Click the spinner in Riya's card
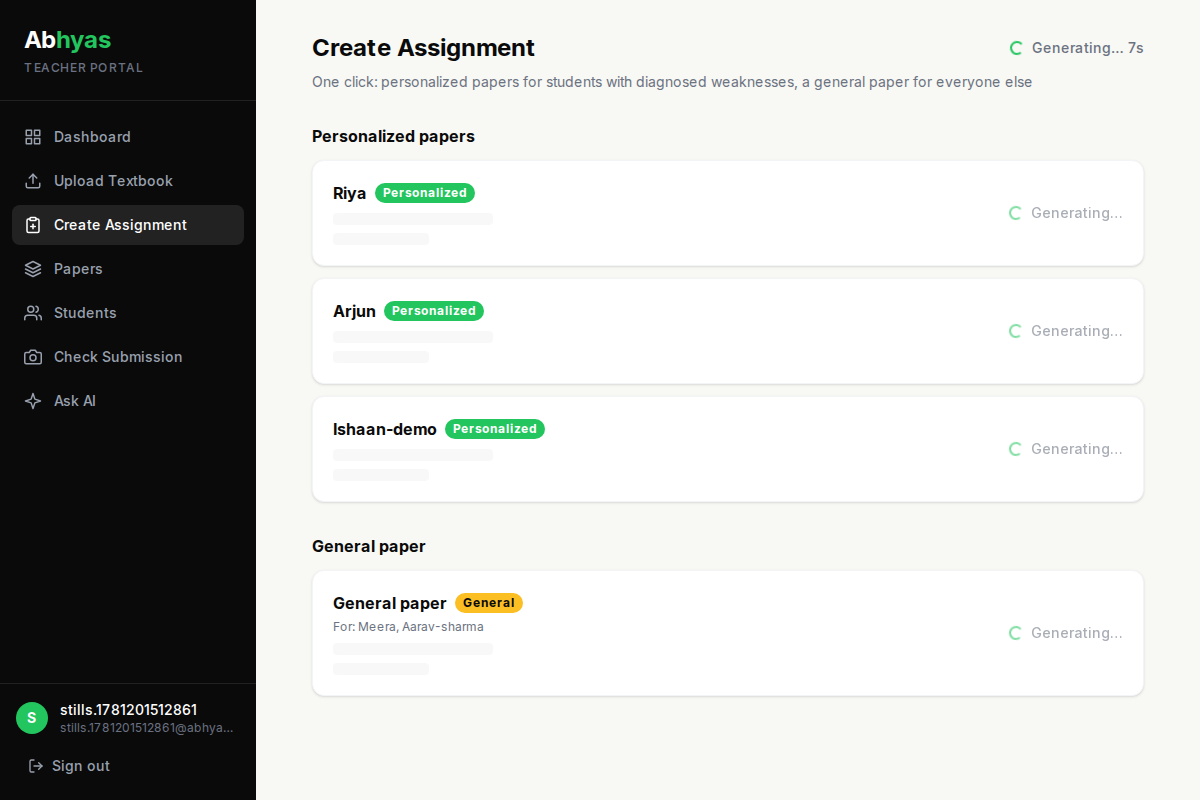1200x800 pixels. [x=1015, y=213]
